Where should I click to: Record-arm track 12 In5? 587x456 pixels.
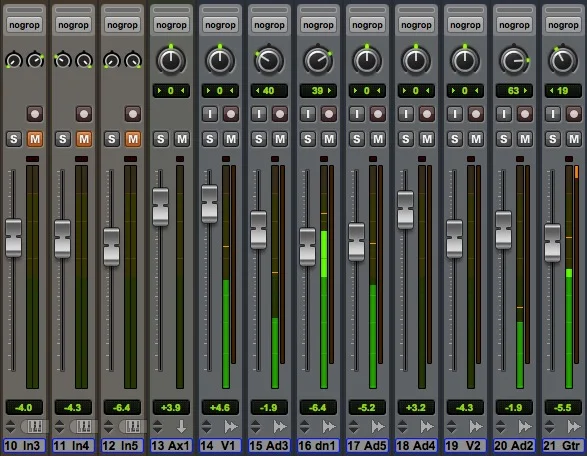[x=133, y=114]
